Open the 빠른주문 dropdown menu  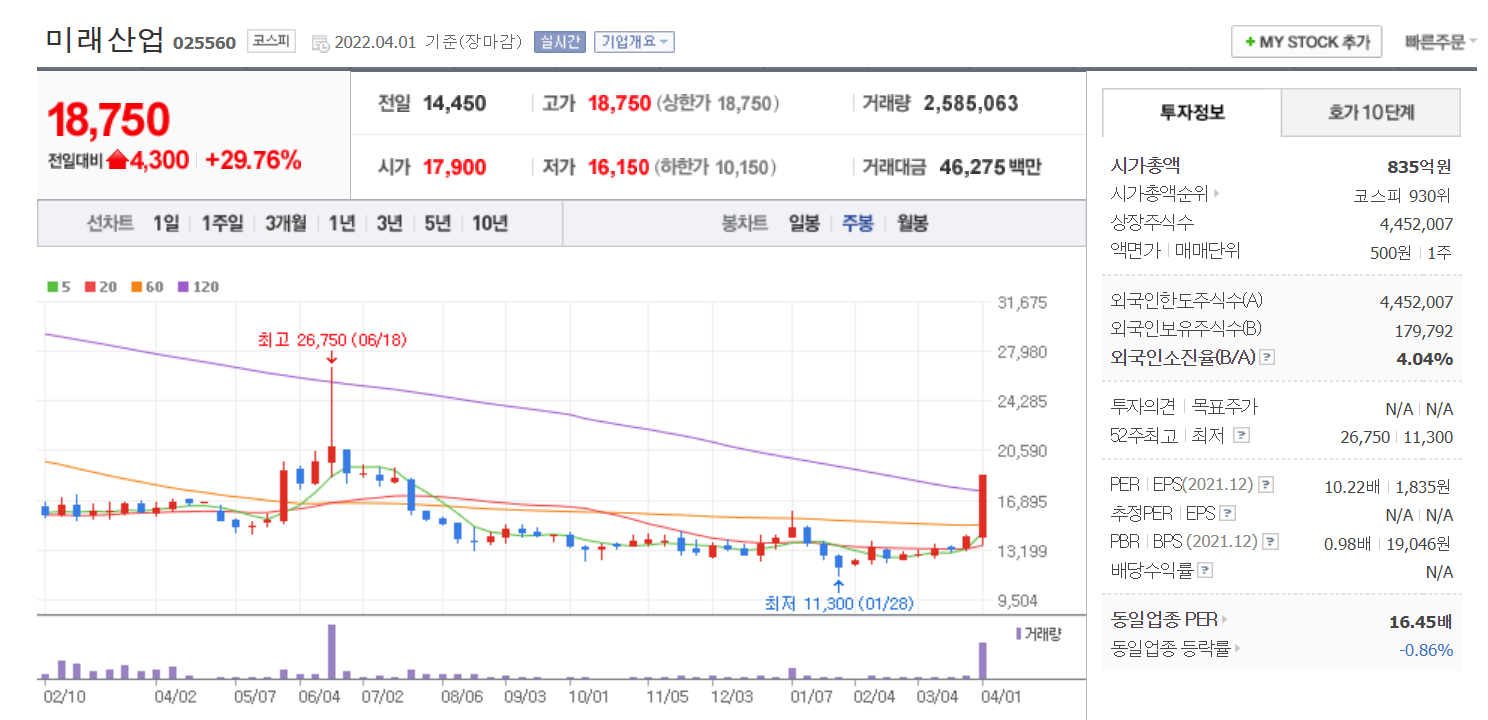coord(1441,42)
